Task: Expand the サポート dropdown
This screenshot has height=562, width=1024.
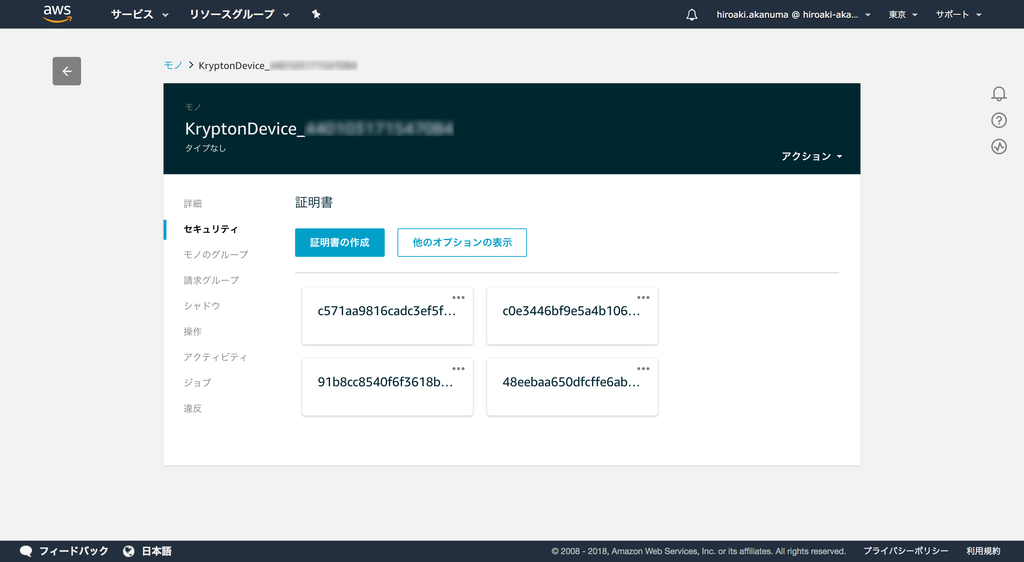Action: tap(959, 14)
